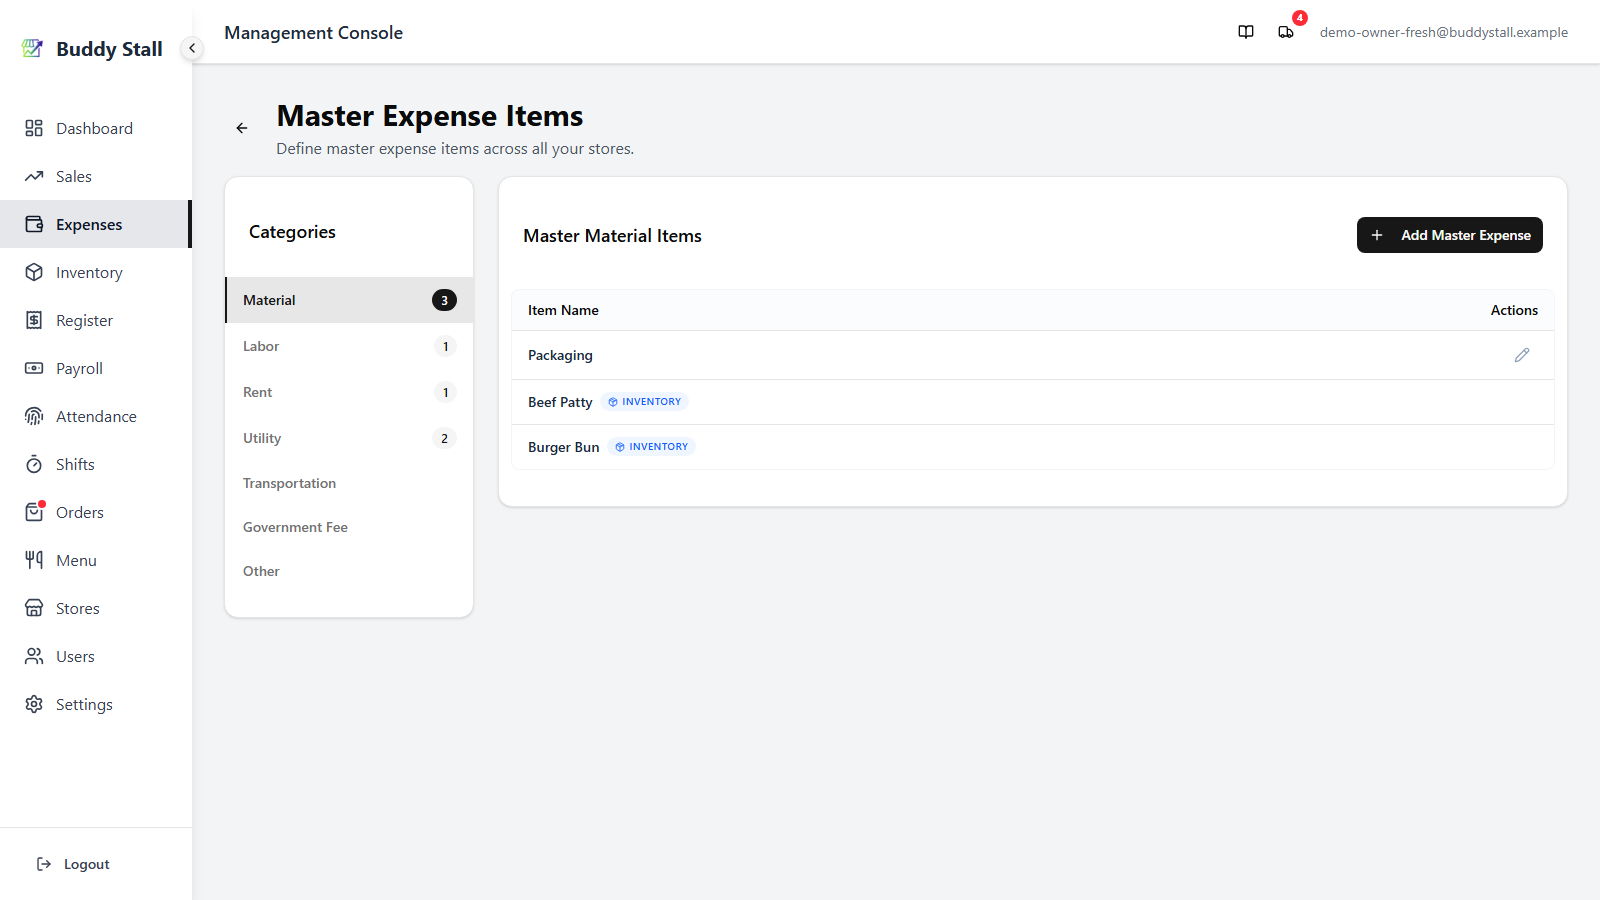Select the Transportation category
Image resolution: width=1600 pixels, height=900 pixels.
(x=349, y=483)
